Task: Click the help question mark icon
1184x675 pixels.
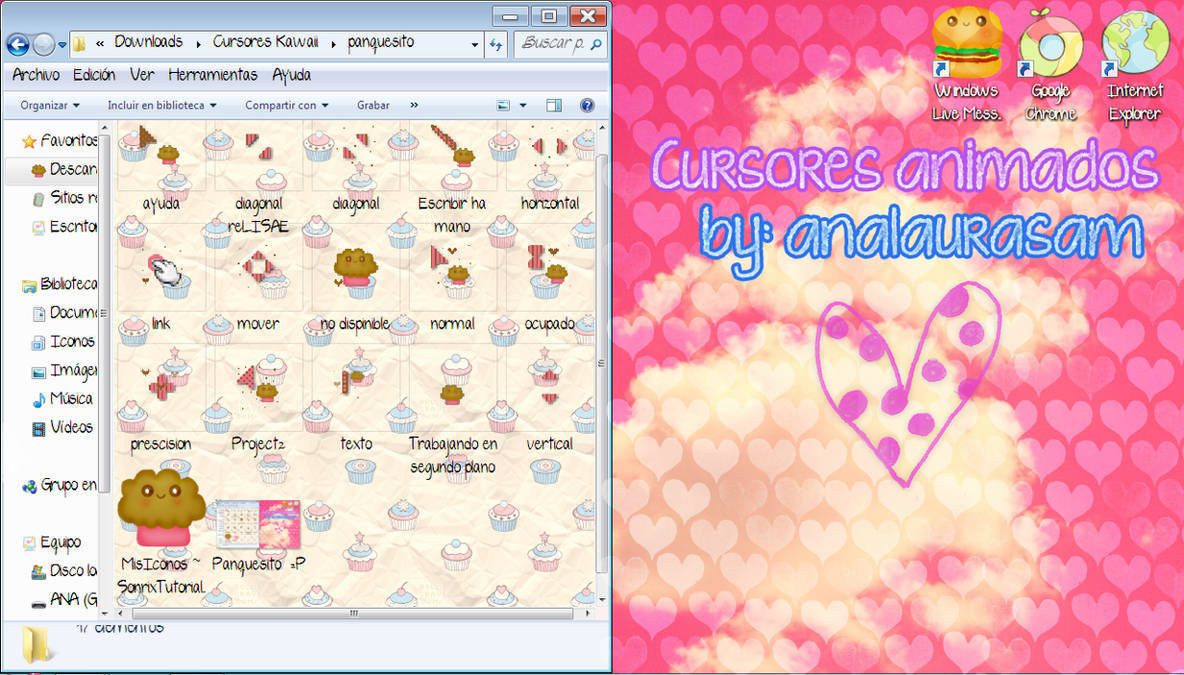Action: pos(587,104)
